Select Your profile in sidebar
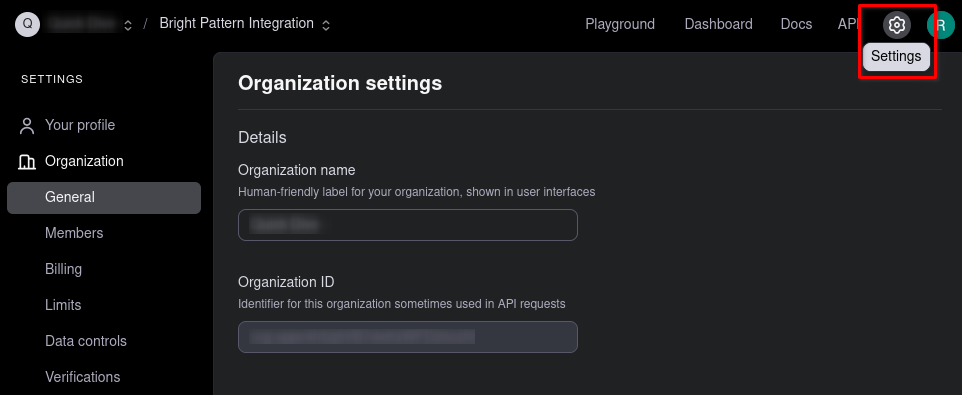The width and height of the screenshot is (962, 395). coord(80,125)
